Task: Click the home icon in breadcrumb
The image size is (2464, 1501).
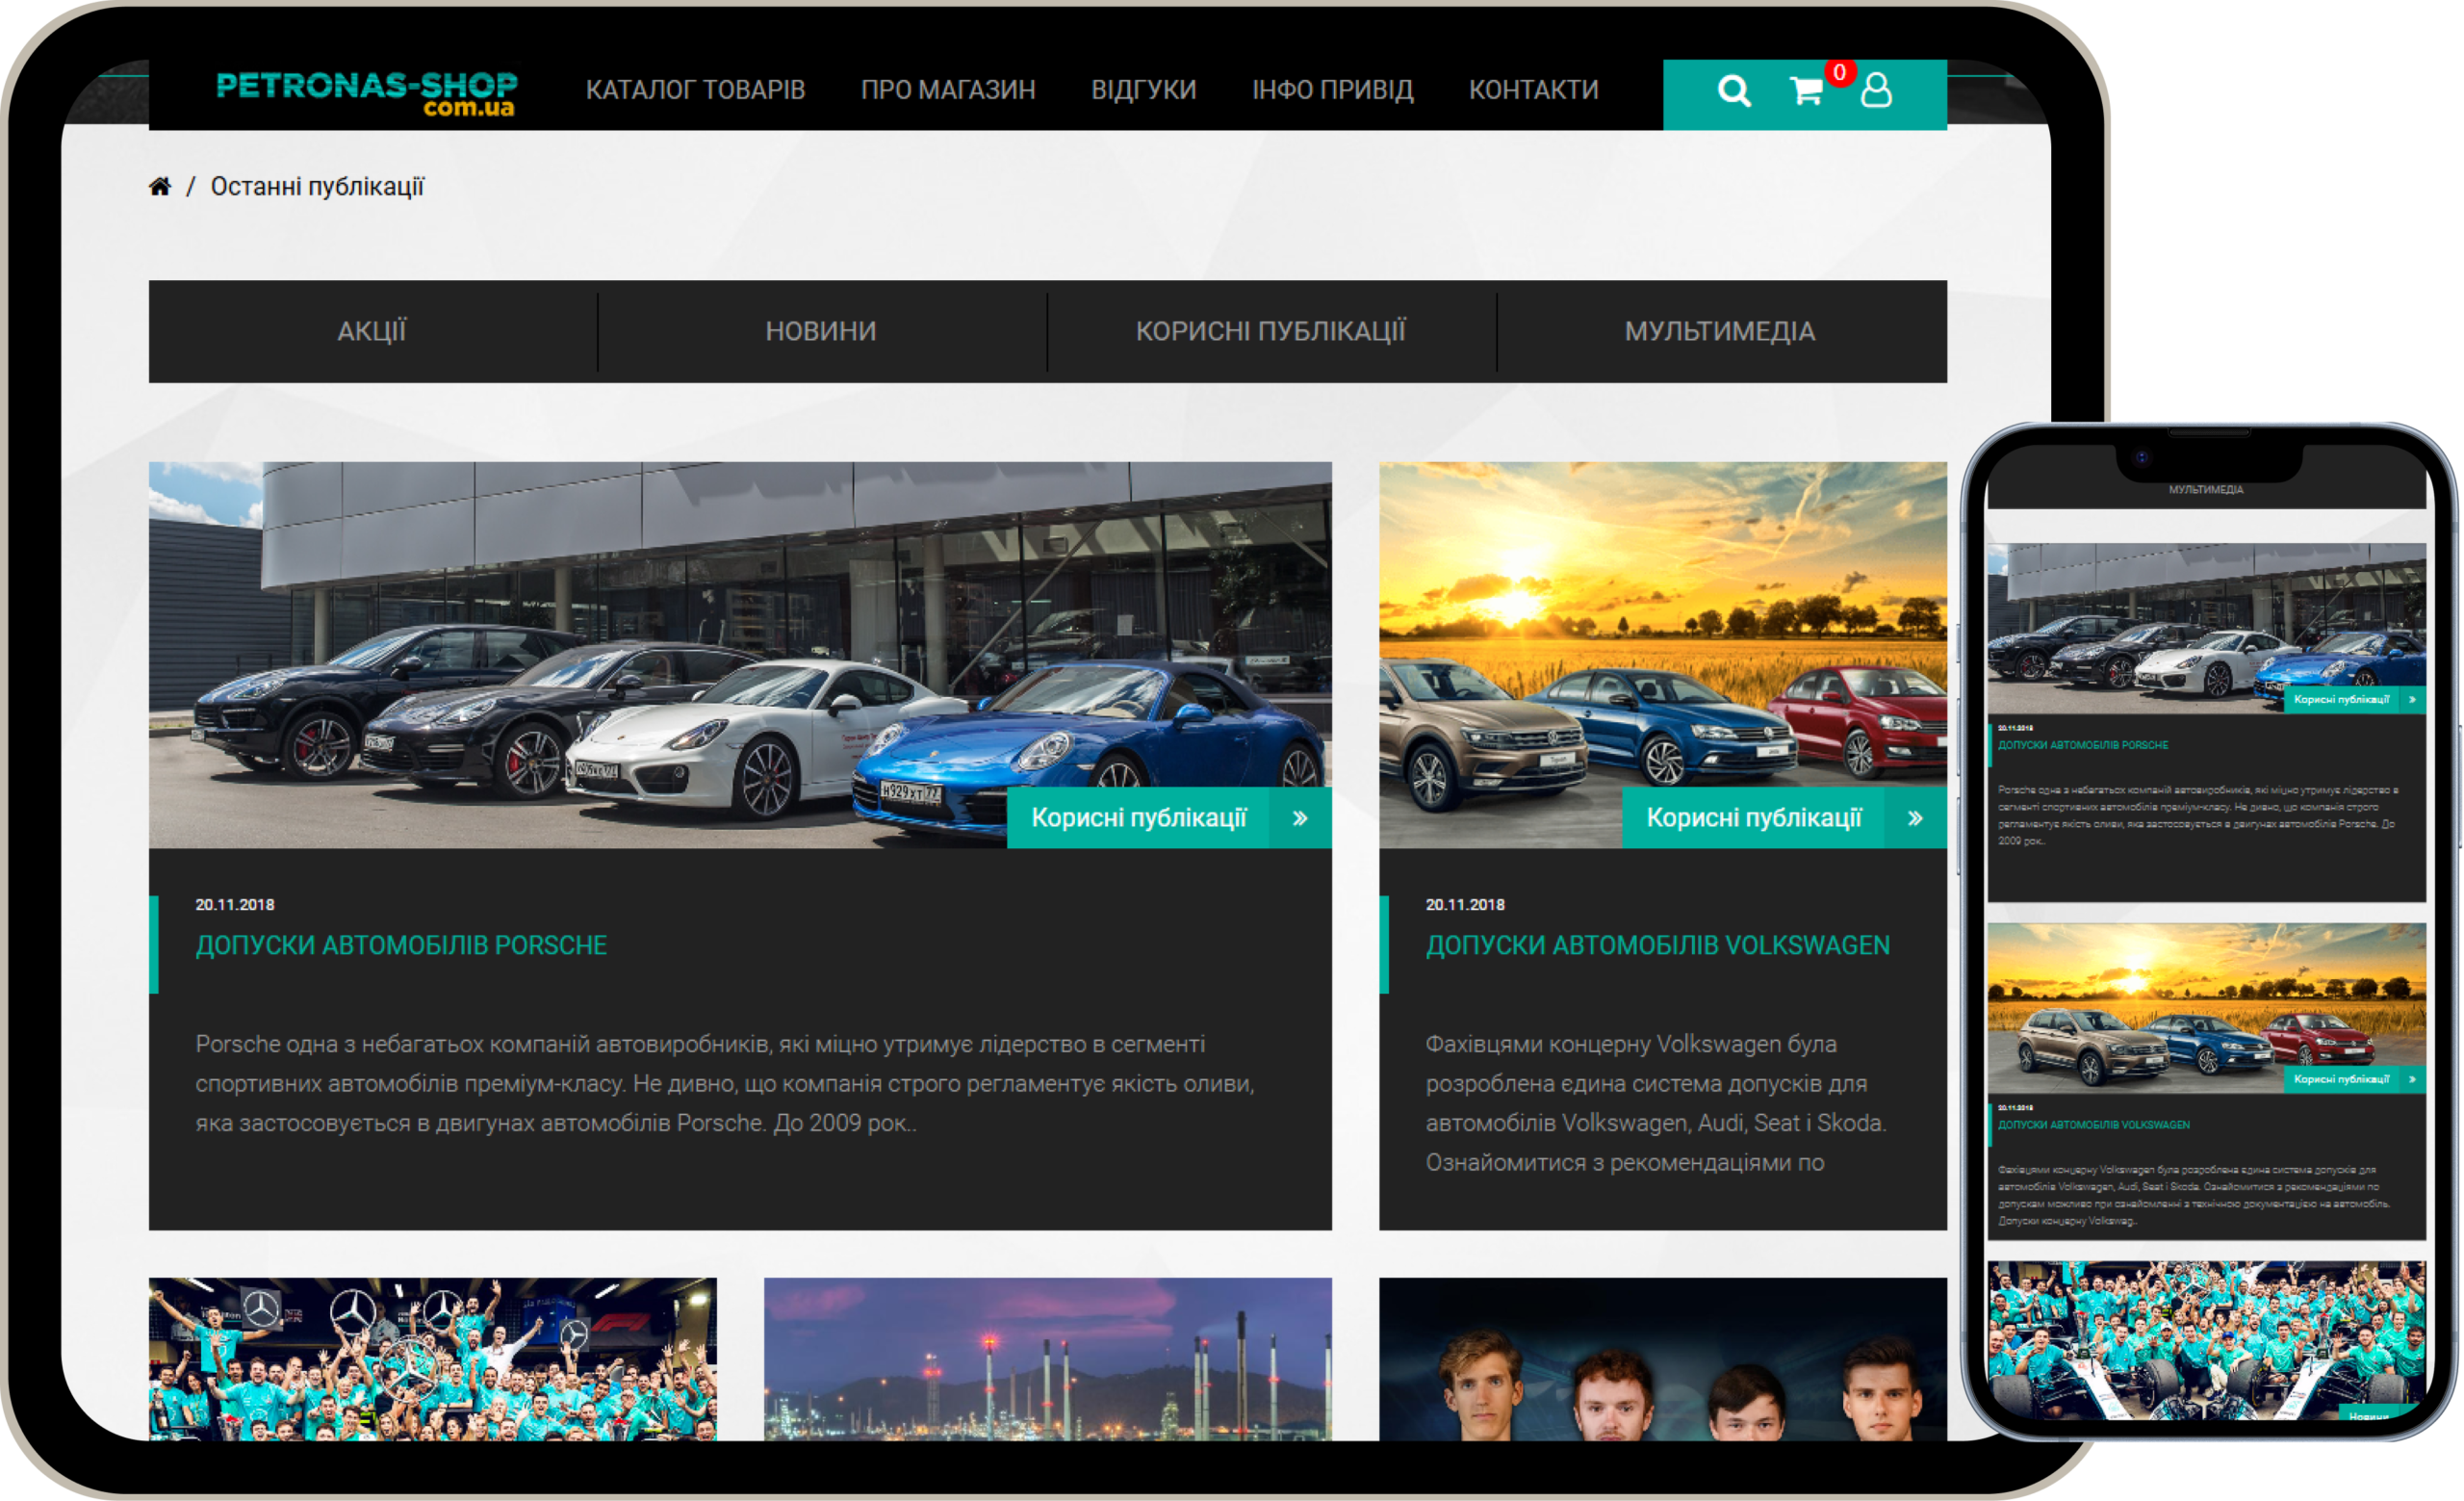Action: point(160,186)
